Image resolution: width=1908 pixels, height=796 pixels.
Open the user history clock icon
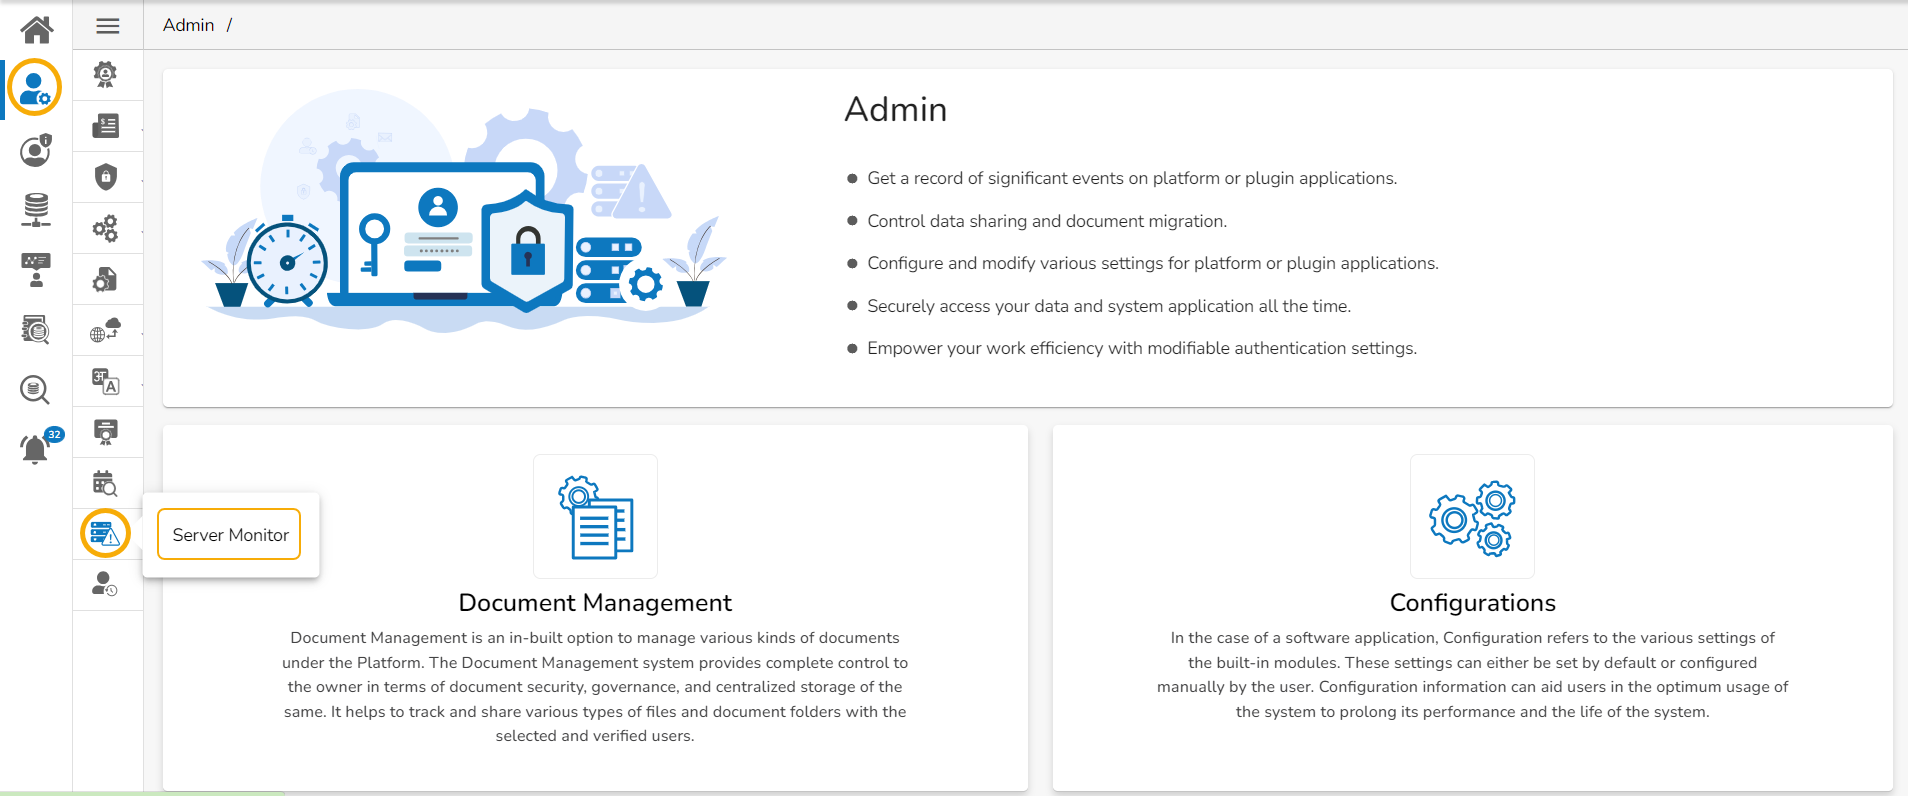click(x=105, y=584)
